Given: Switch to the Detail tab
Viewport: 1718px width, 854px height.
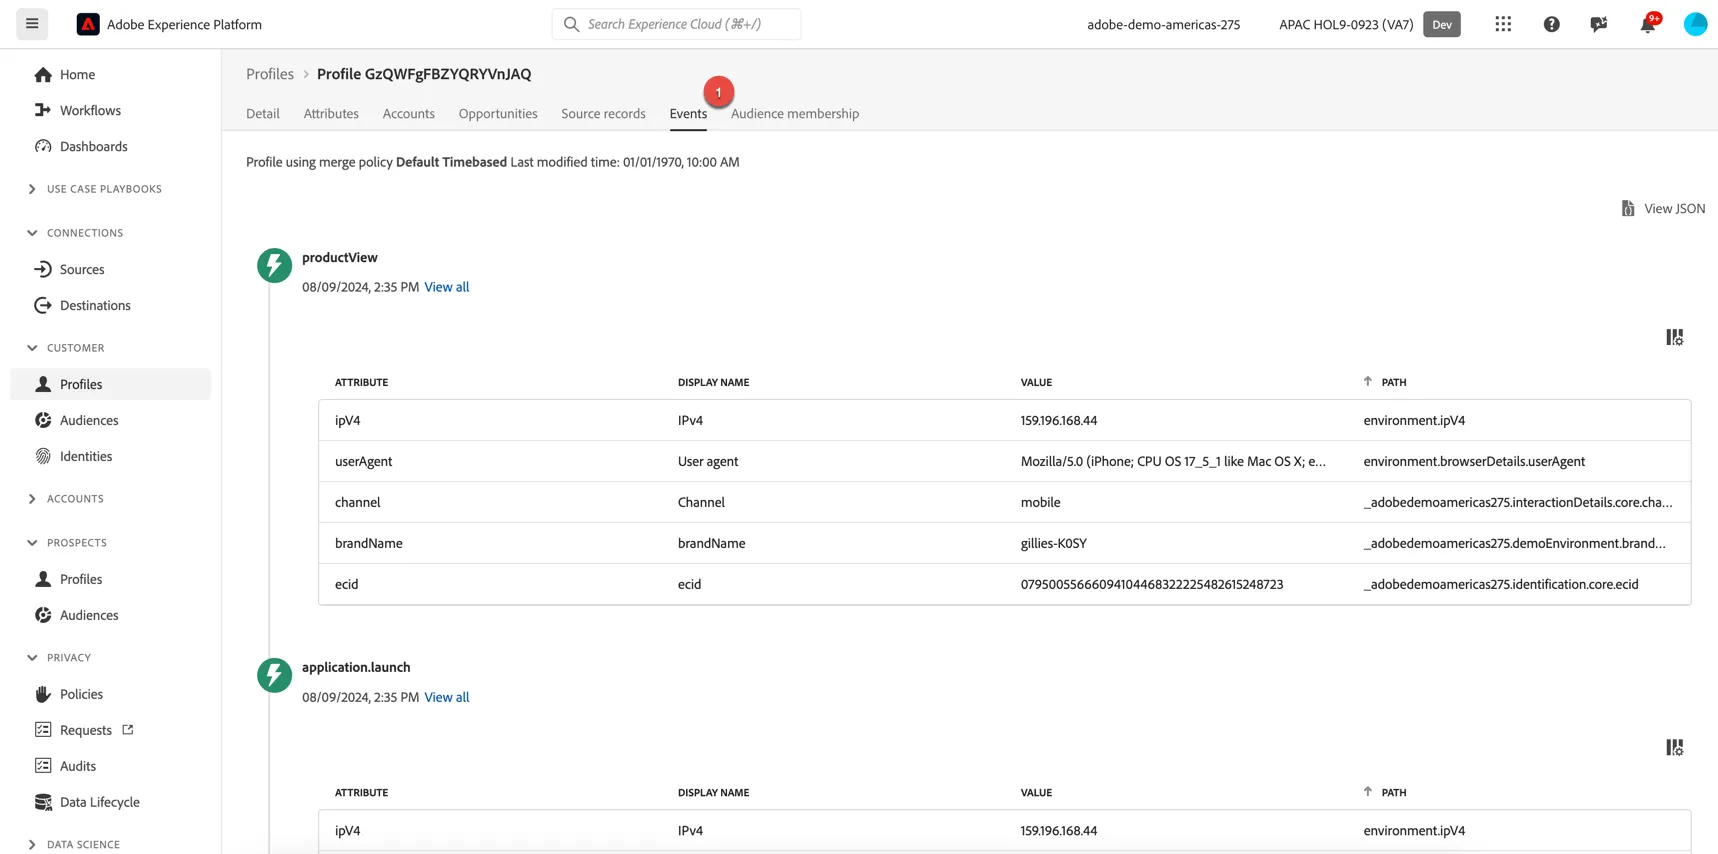Looking at the screenshot, I should point(263,114).
